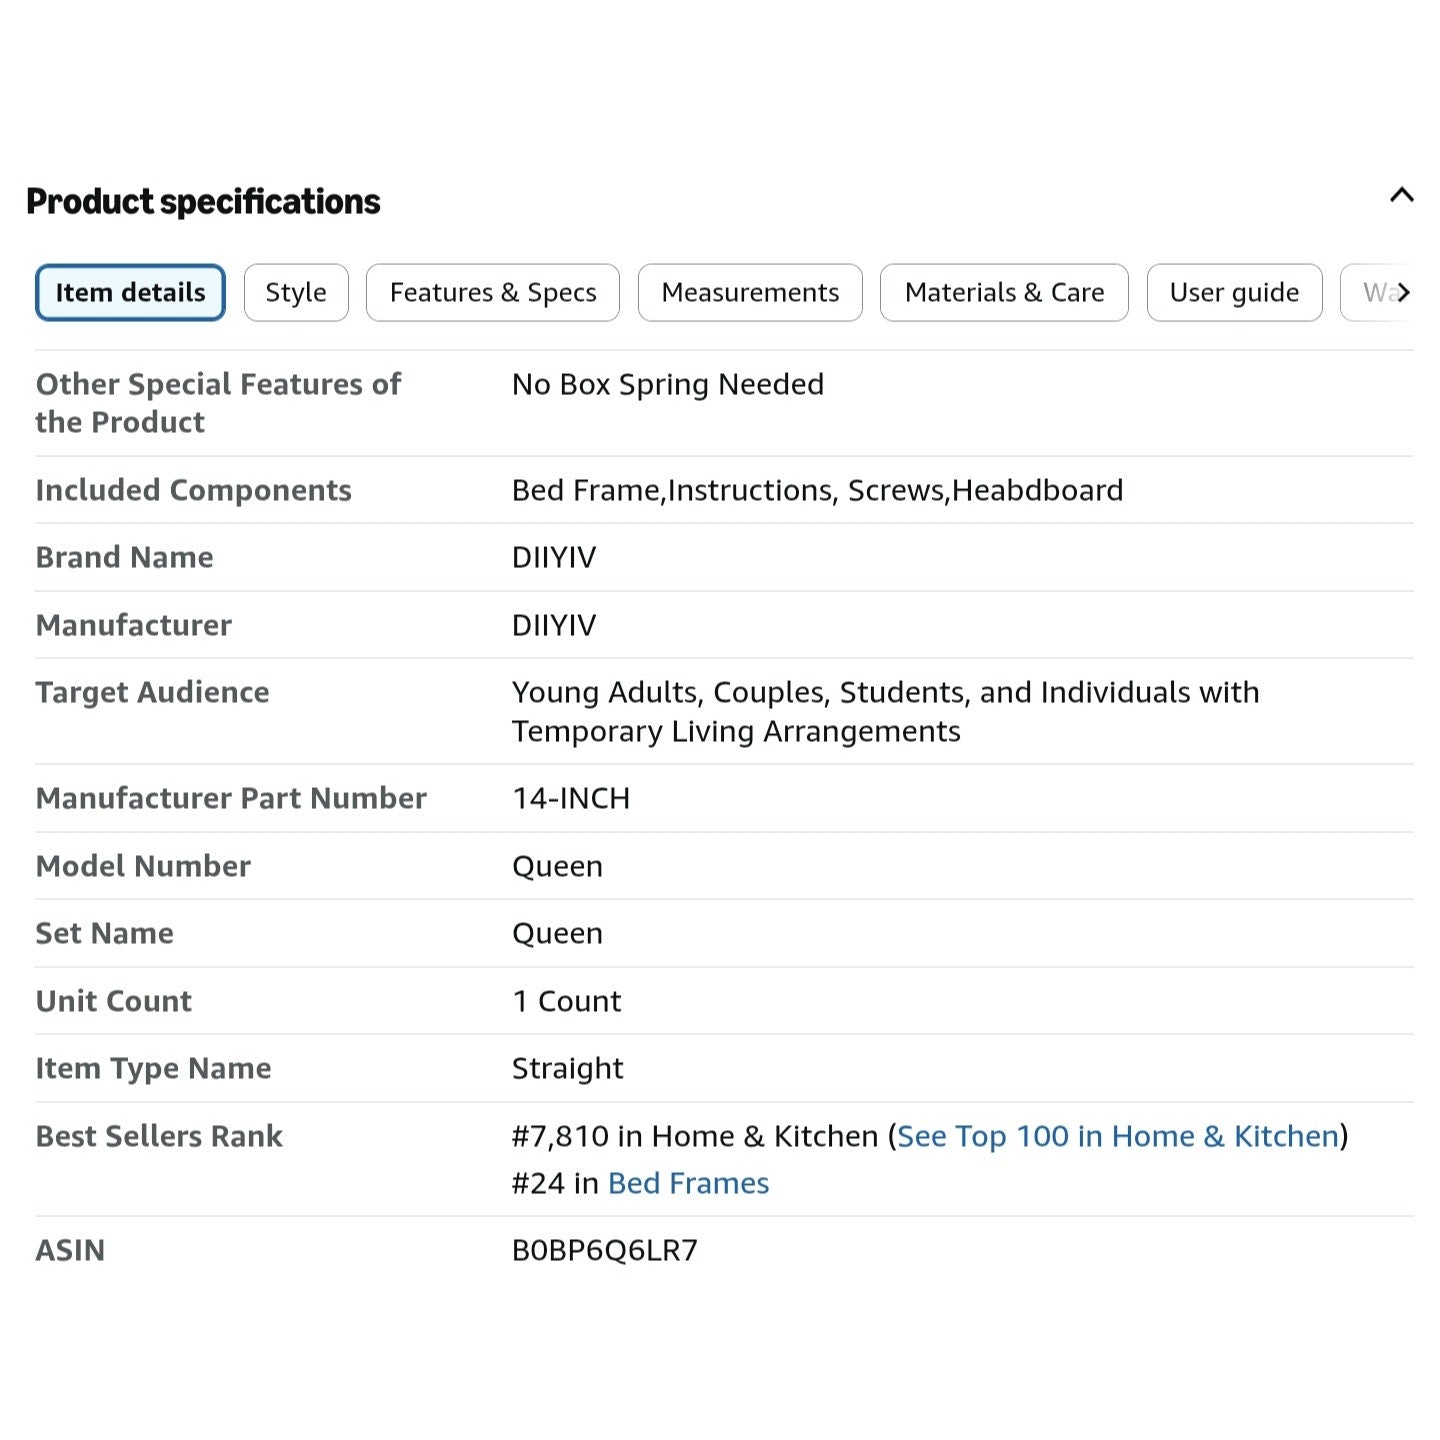Click the Product specifications heading

(x=203, y=201)
